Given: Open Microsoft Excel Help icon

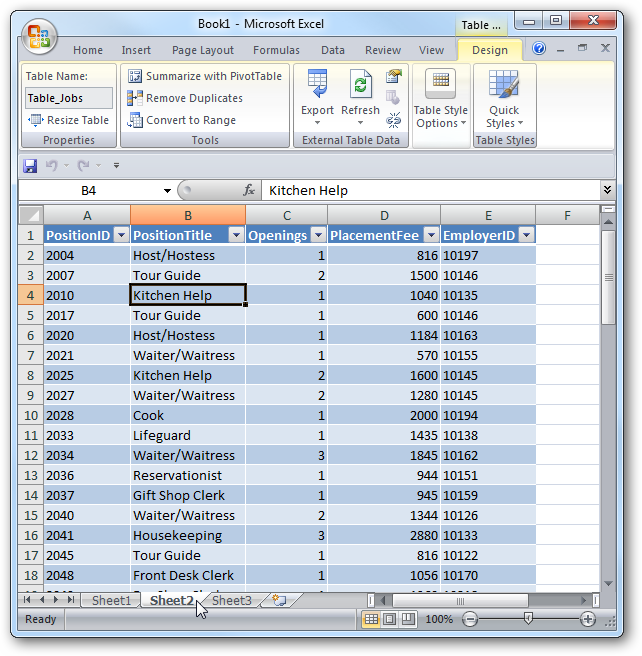Looking at the screenshot, I should pyautogui.click(x=539, y=49).
